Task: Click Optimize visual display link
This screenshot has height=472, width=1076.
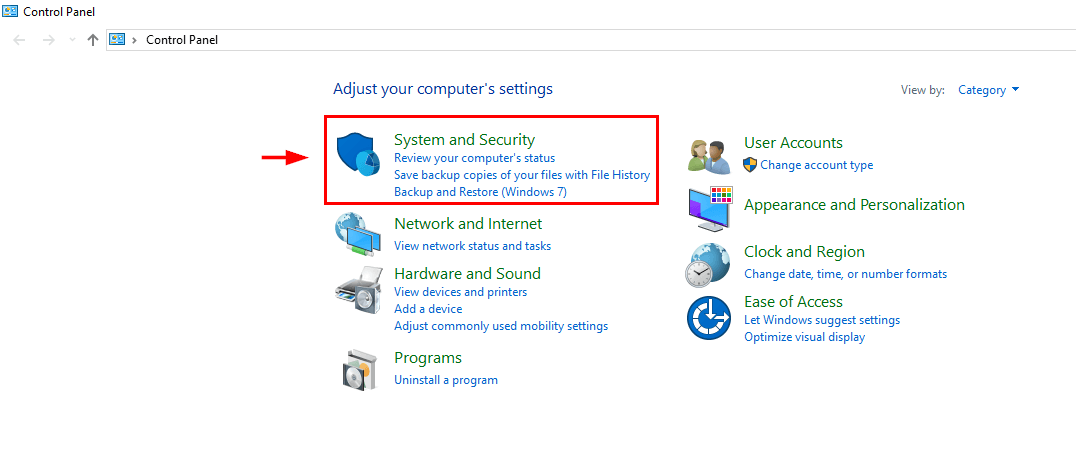Action: pos(804,337)
